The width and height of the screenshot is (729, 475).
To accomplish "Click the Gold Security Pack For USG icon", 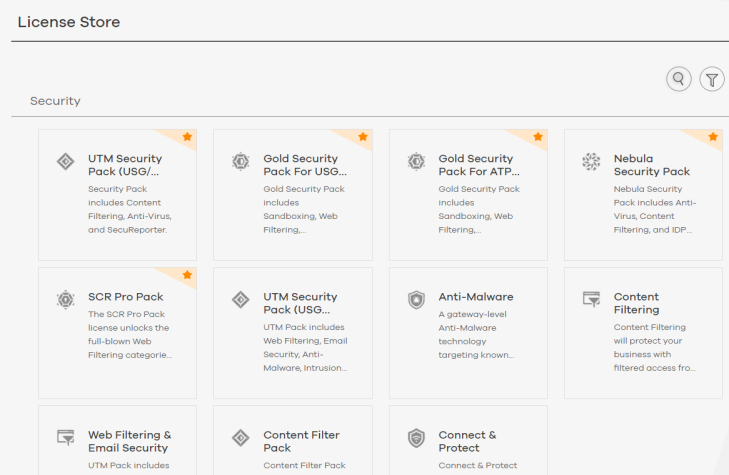I will tap(241, 162).
